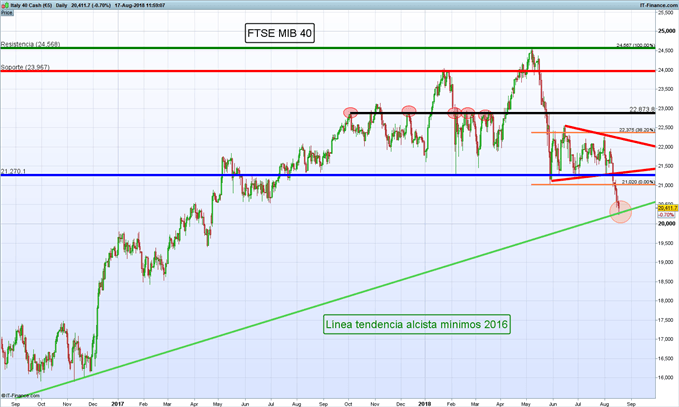This screenshot has height=407, width=679.
Task: Click the -0.70% change tag on price axis
Action: pos(666,215)
